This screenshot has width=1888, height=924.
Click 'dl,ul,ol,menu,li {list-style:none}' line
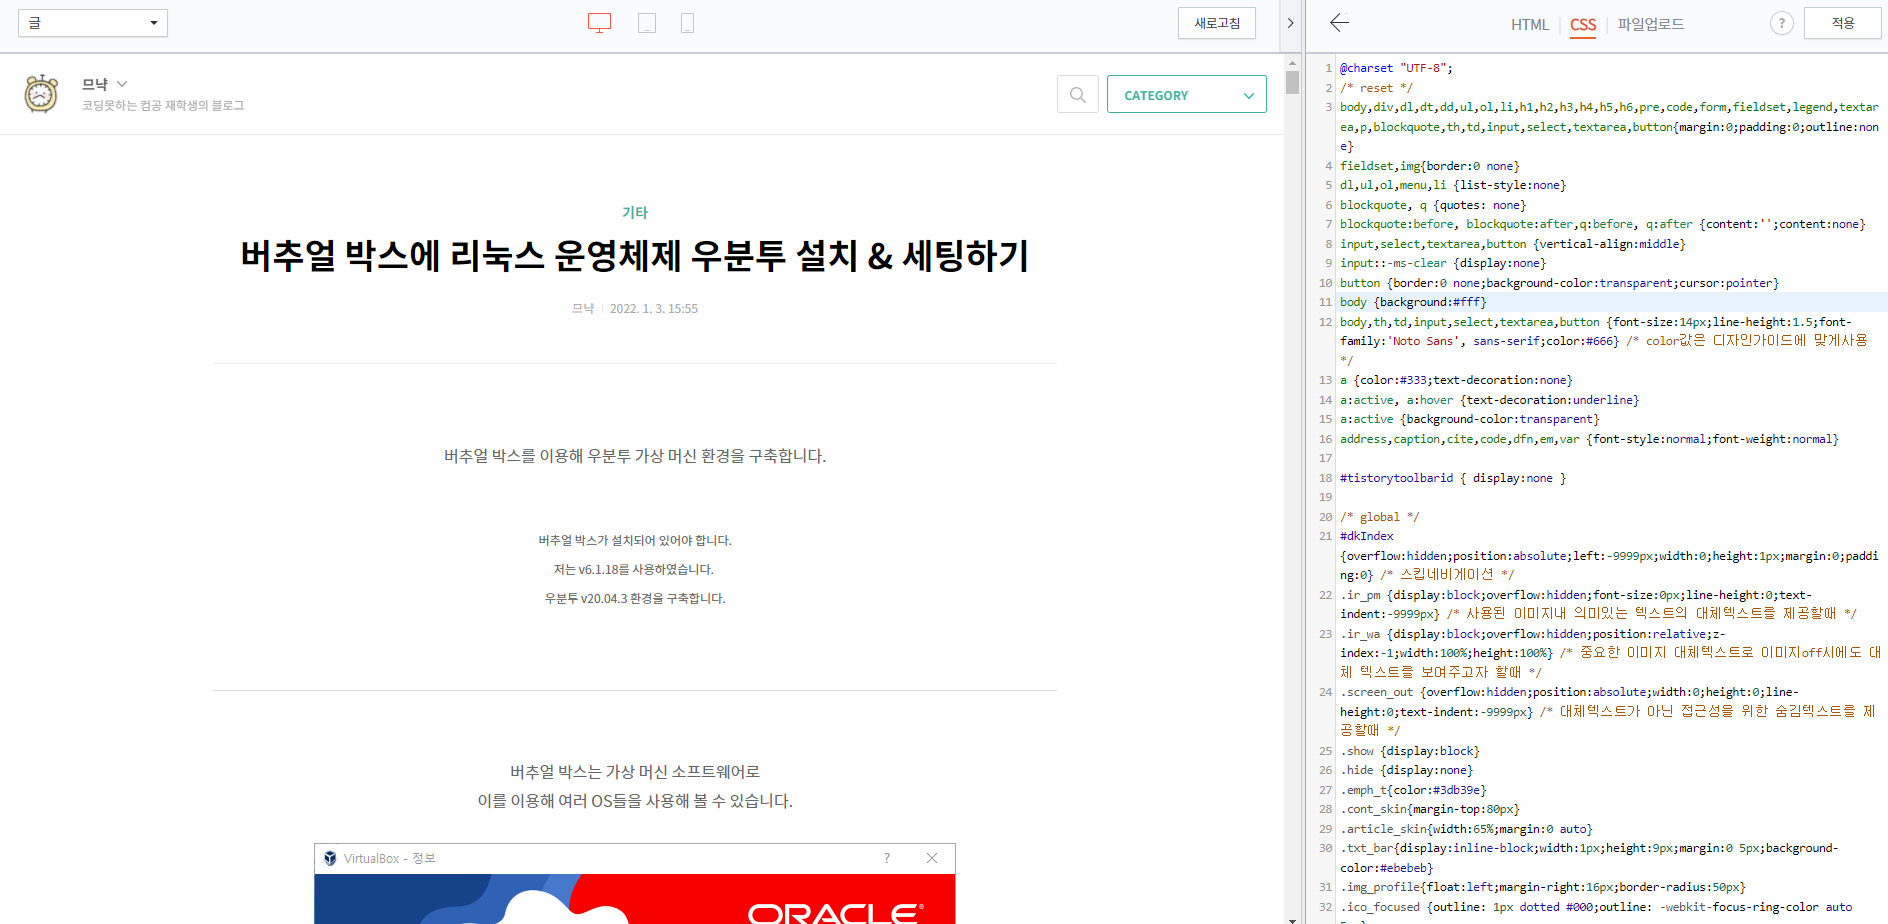(1453, 185)
